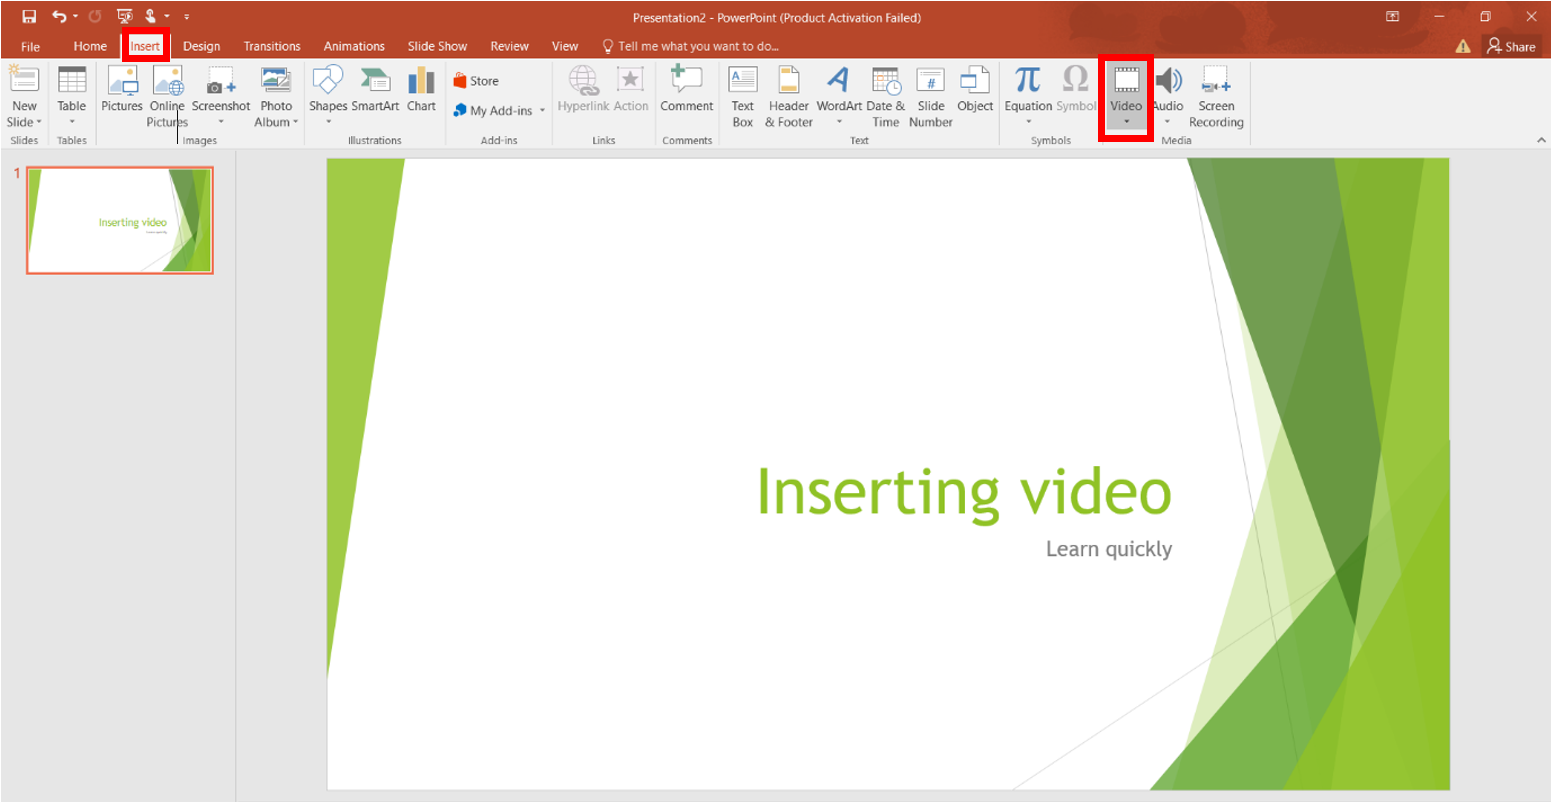Insert a Chart
Image resolution: width=1551 pixels, height=802 pixels.
[421, 89]
